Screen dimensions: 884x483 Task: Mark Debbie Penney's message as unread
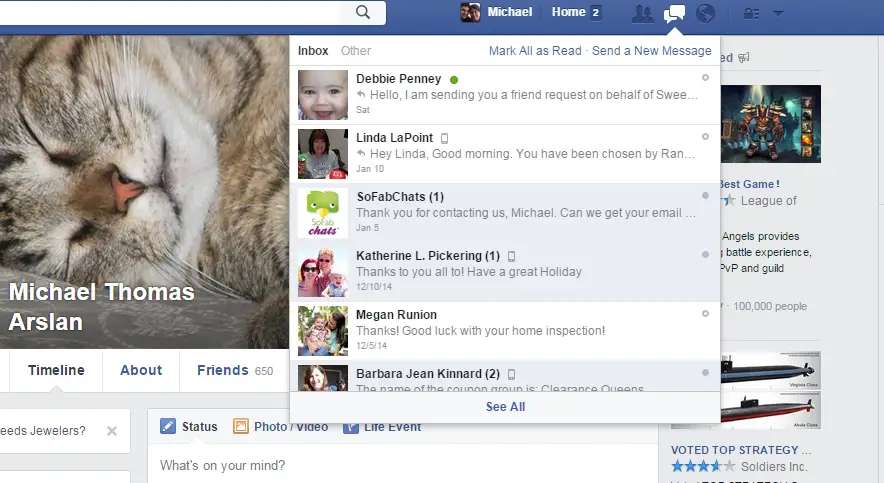pyautogui.click(x=705, y=78)
